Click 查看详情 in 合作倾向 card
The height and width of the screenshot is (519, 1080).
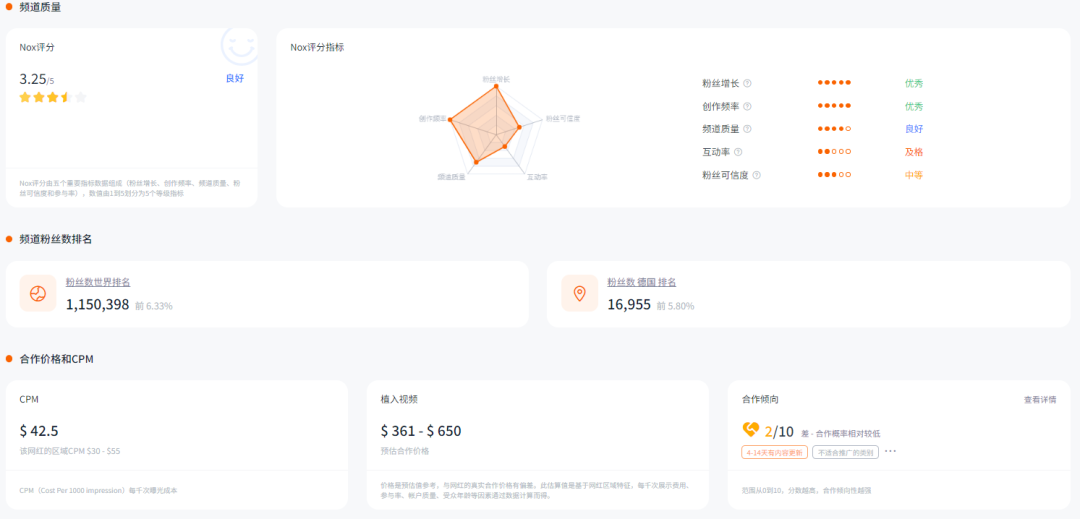click(1040, 400)
